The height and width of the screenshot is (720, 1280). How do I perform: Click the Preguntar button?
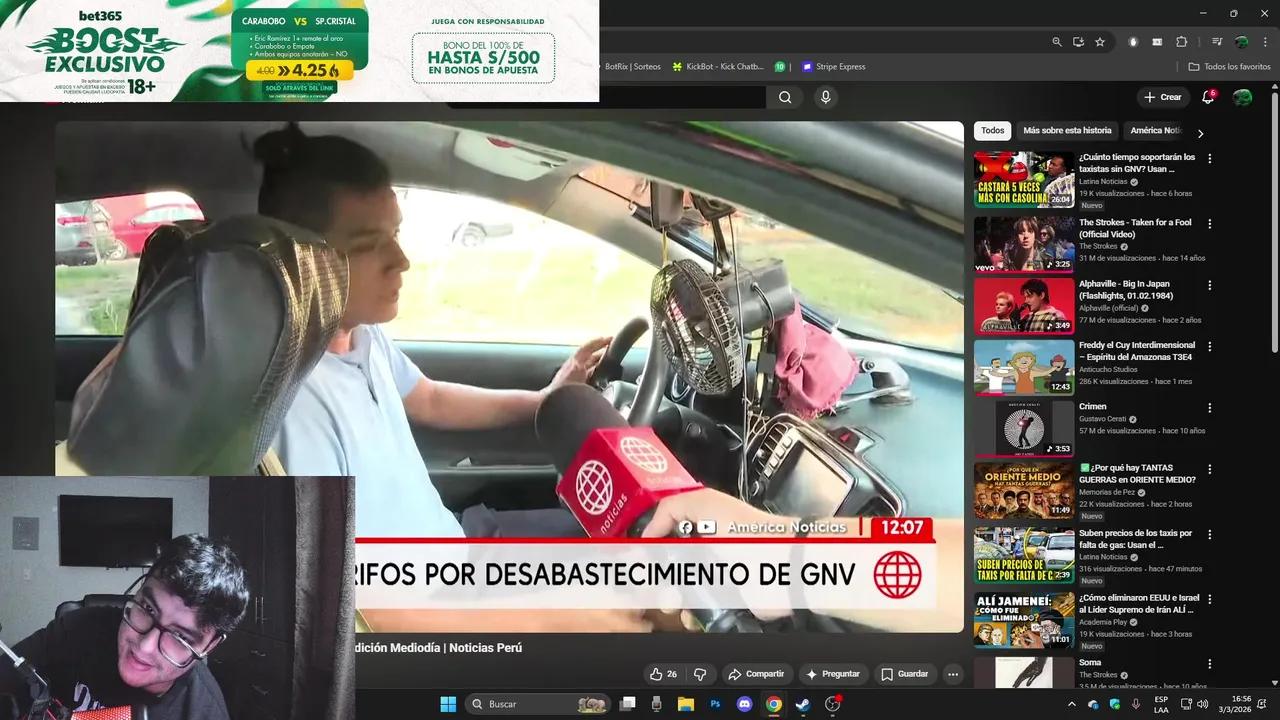click(833, 674)
